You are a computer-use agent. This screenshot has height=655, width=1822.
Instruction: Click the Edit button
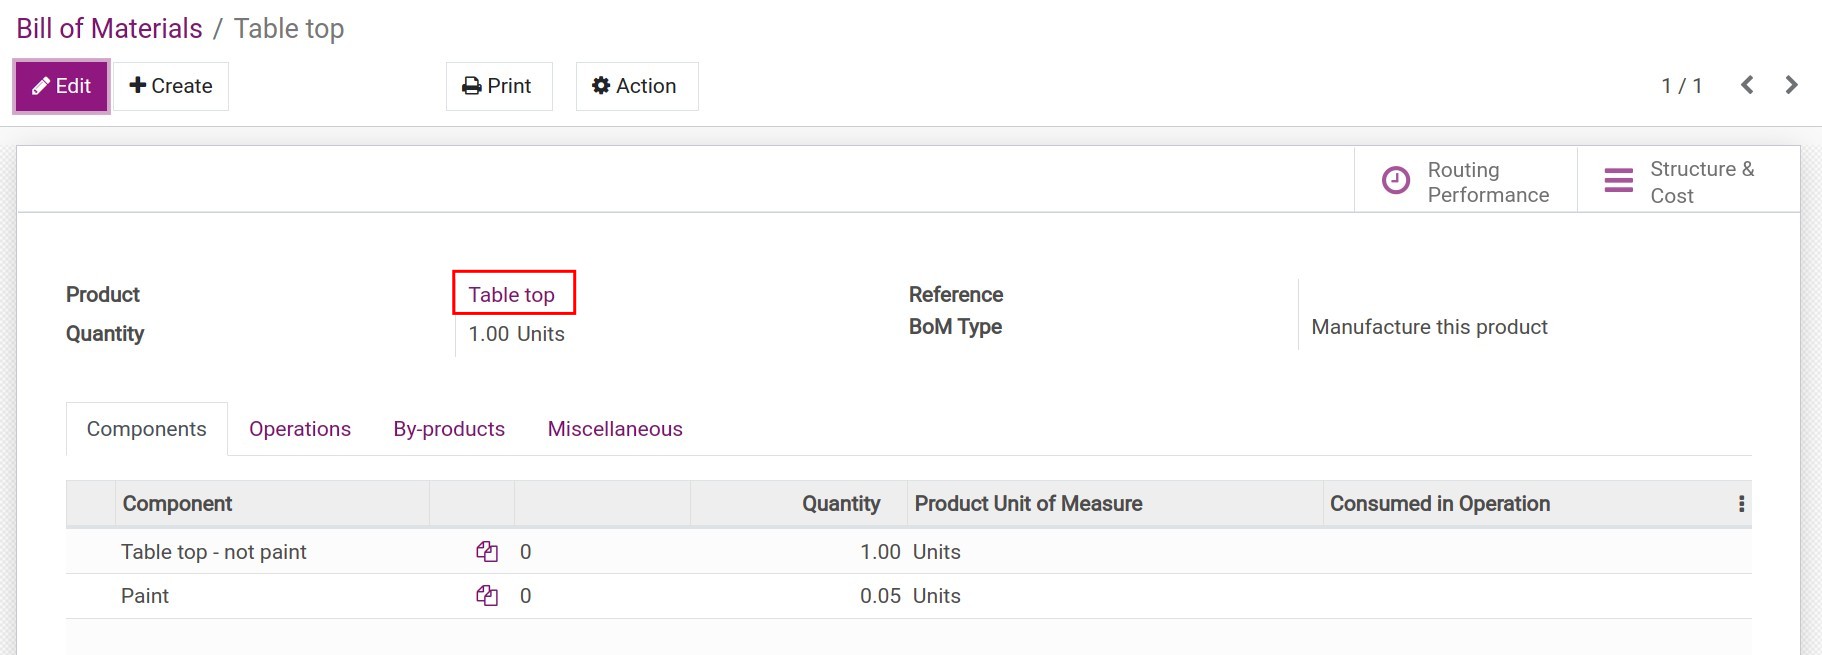61,86
